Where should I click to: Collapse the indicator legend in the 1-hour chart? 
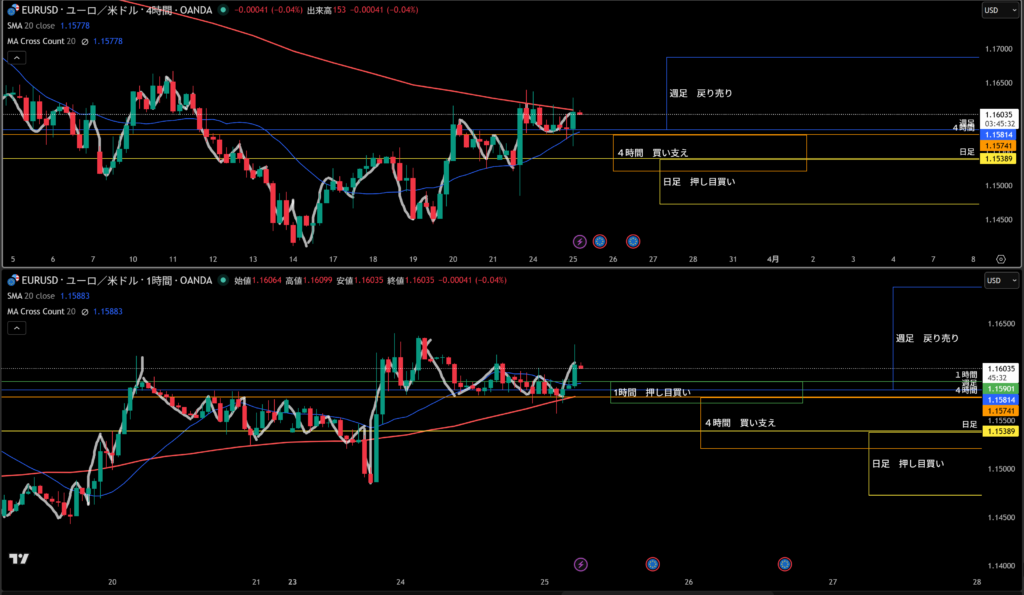click(15, 327)
